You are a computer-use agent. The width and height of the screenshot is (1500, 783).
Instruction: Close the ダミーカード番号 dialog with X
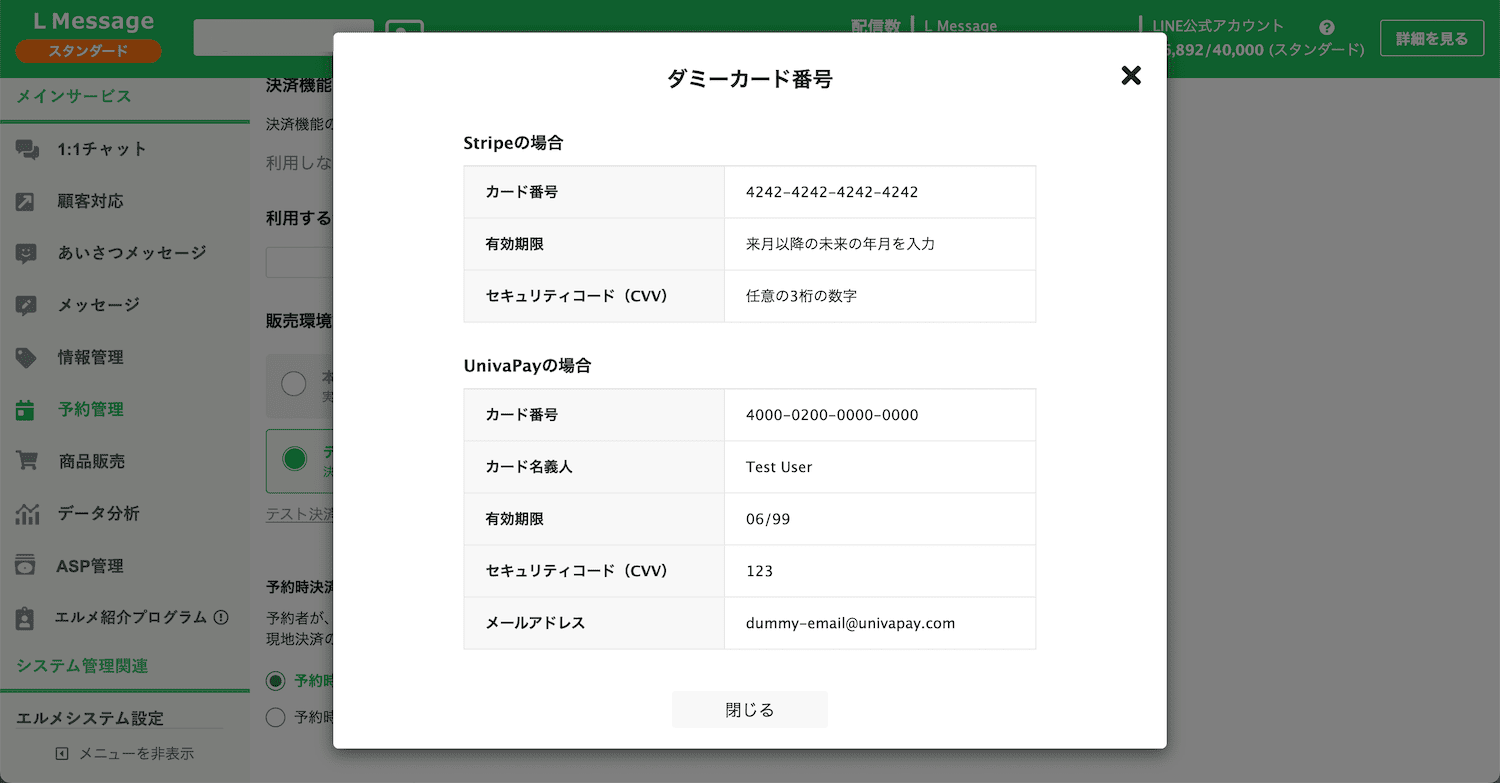click(x=1131, y=75)
